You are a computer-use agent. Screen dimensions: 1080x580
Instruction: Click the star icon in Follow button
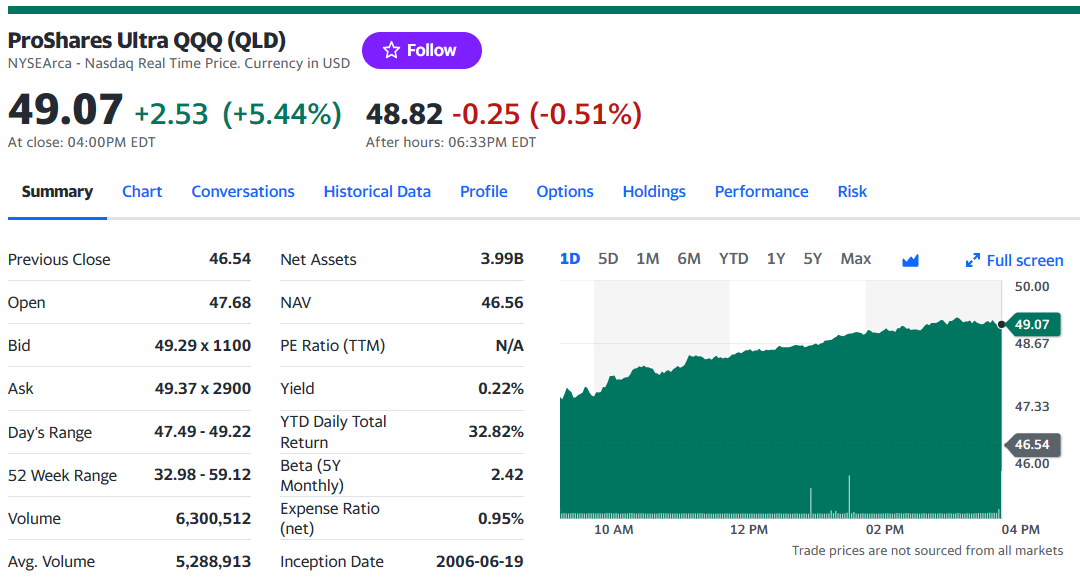[391, 50]
